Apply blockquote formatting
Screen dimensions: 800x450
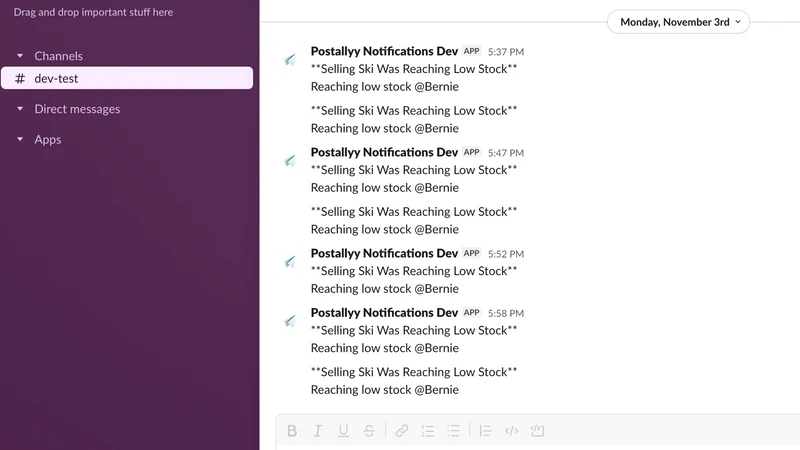[485, 431]
